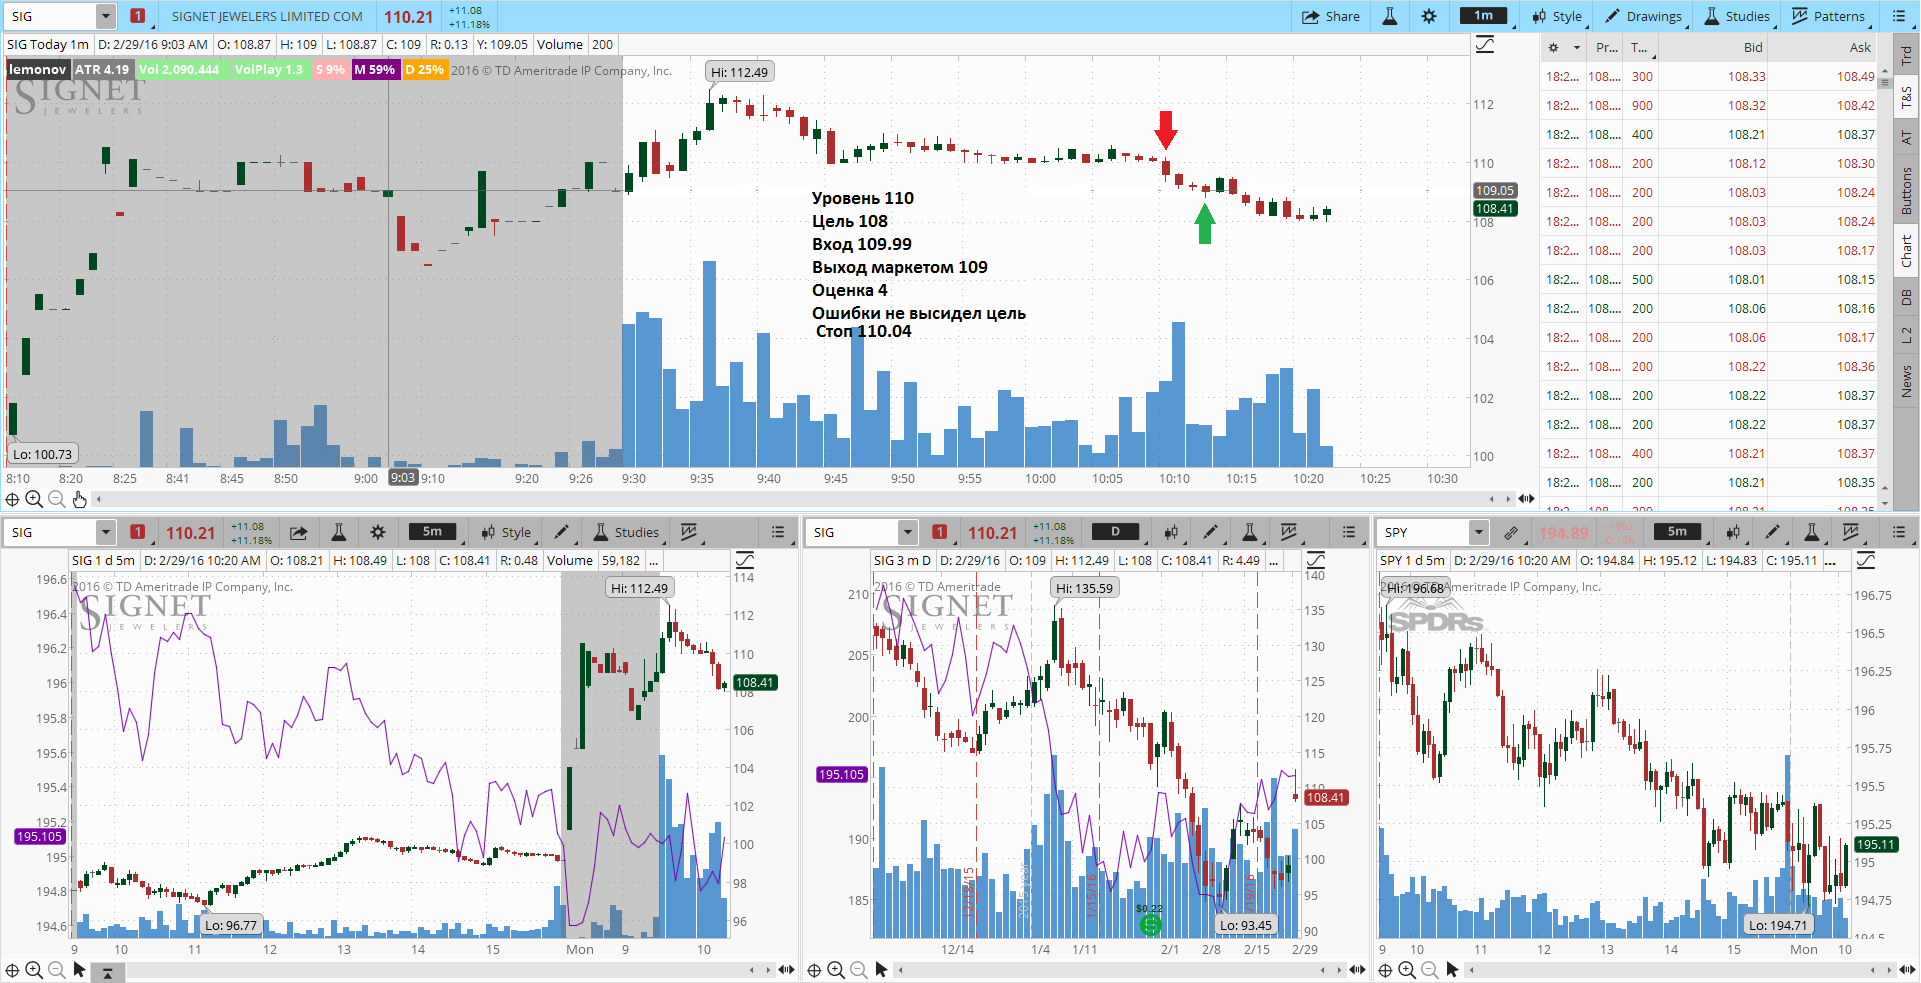Change the SPY chart 5m timeframe
The width and height of the screenshot is (1921, 983).
click(1677, 532)
